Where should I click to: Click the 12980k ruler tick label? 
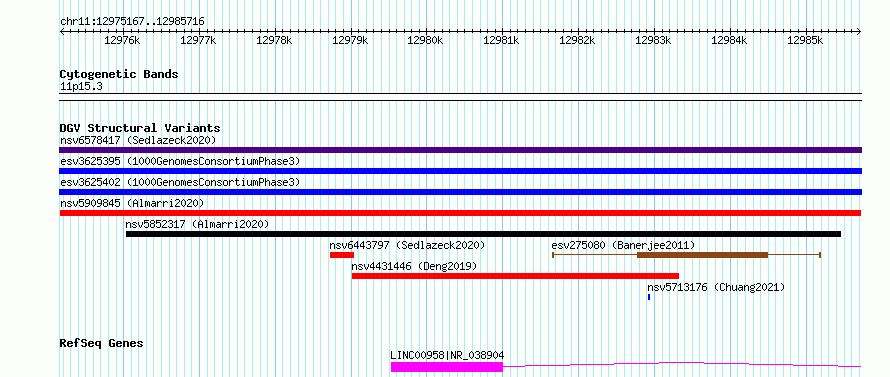point(426,40)
